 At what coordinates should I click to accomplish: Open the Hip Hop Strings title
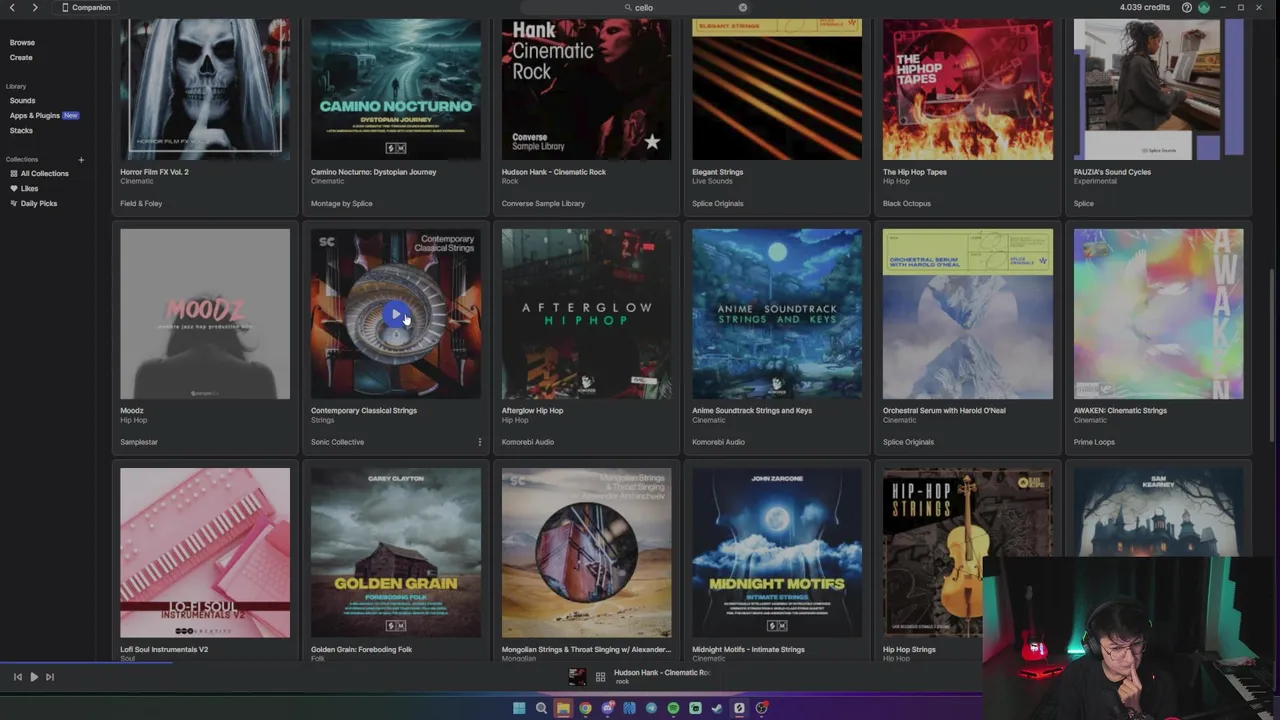point(909,649)
